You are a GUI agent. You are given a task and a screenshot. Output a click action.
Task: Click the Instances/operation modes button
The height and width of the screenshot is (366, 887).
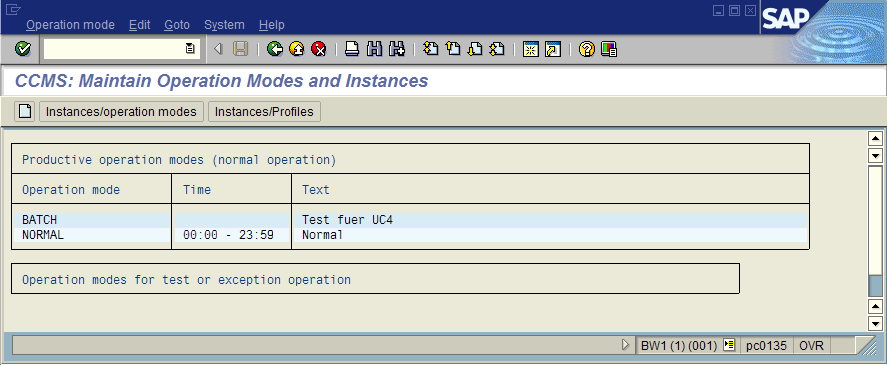tap(121, 111)
